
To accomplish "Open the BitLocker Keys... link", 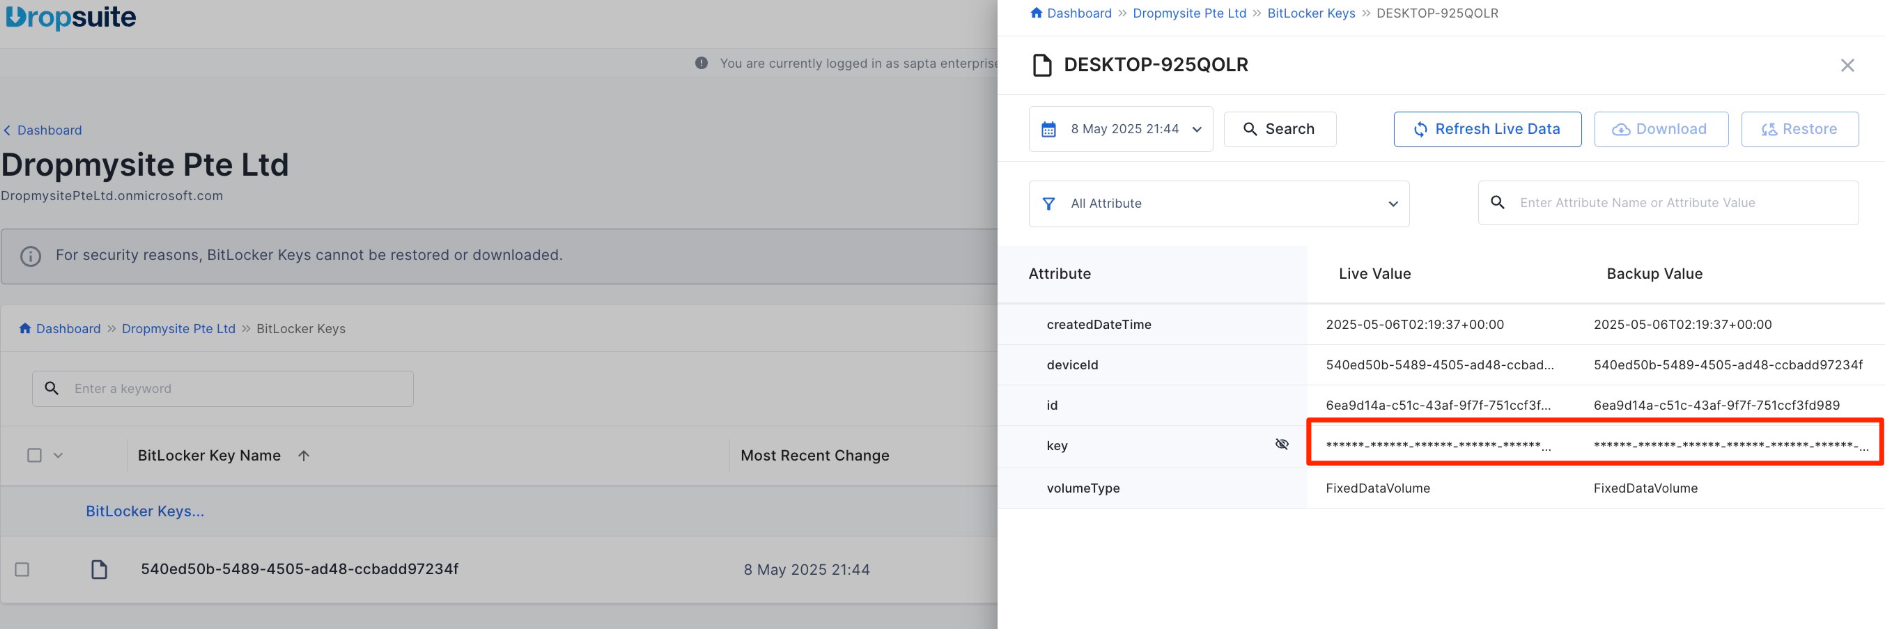I will pos(145,511).
